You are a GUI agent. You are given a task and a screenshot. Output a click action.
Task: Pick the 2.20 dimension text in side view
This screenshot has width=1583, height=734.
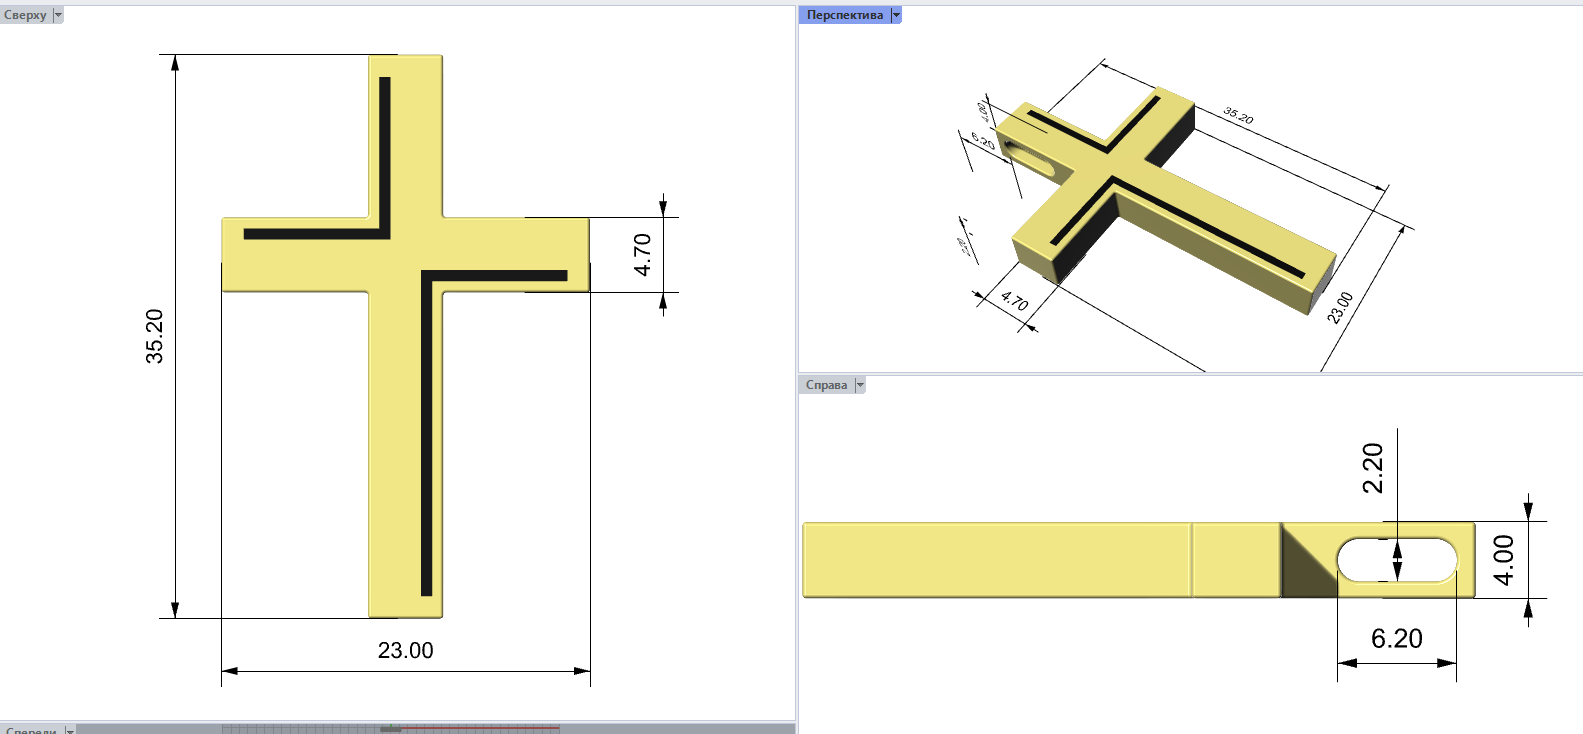(1373, 468)
